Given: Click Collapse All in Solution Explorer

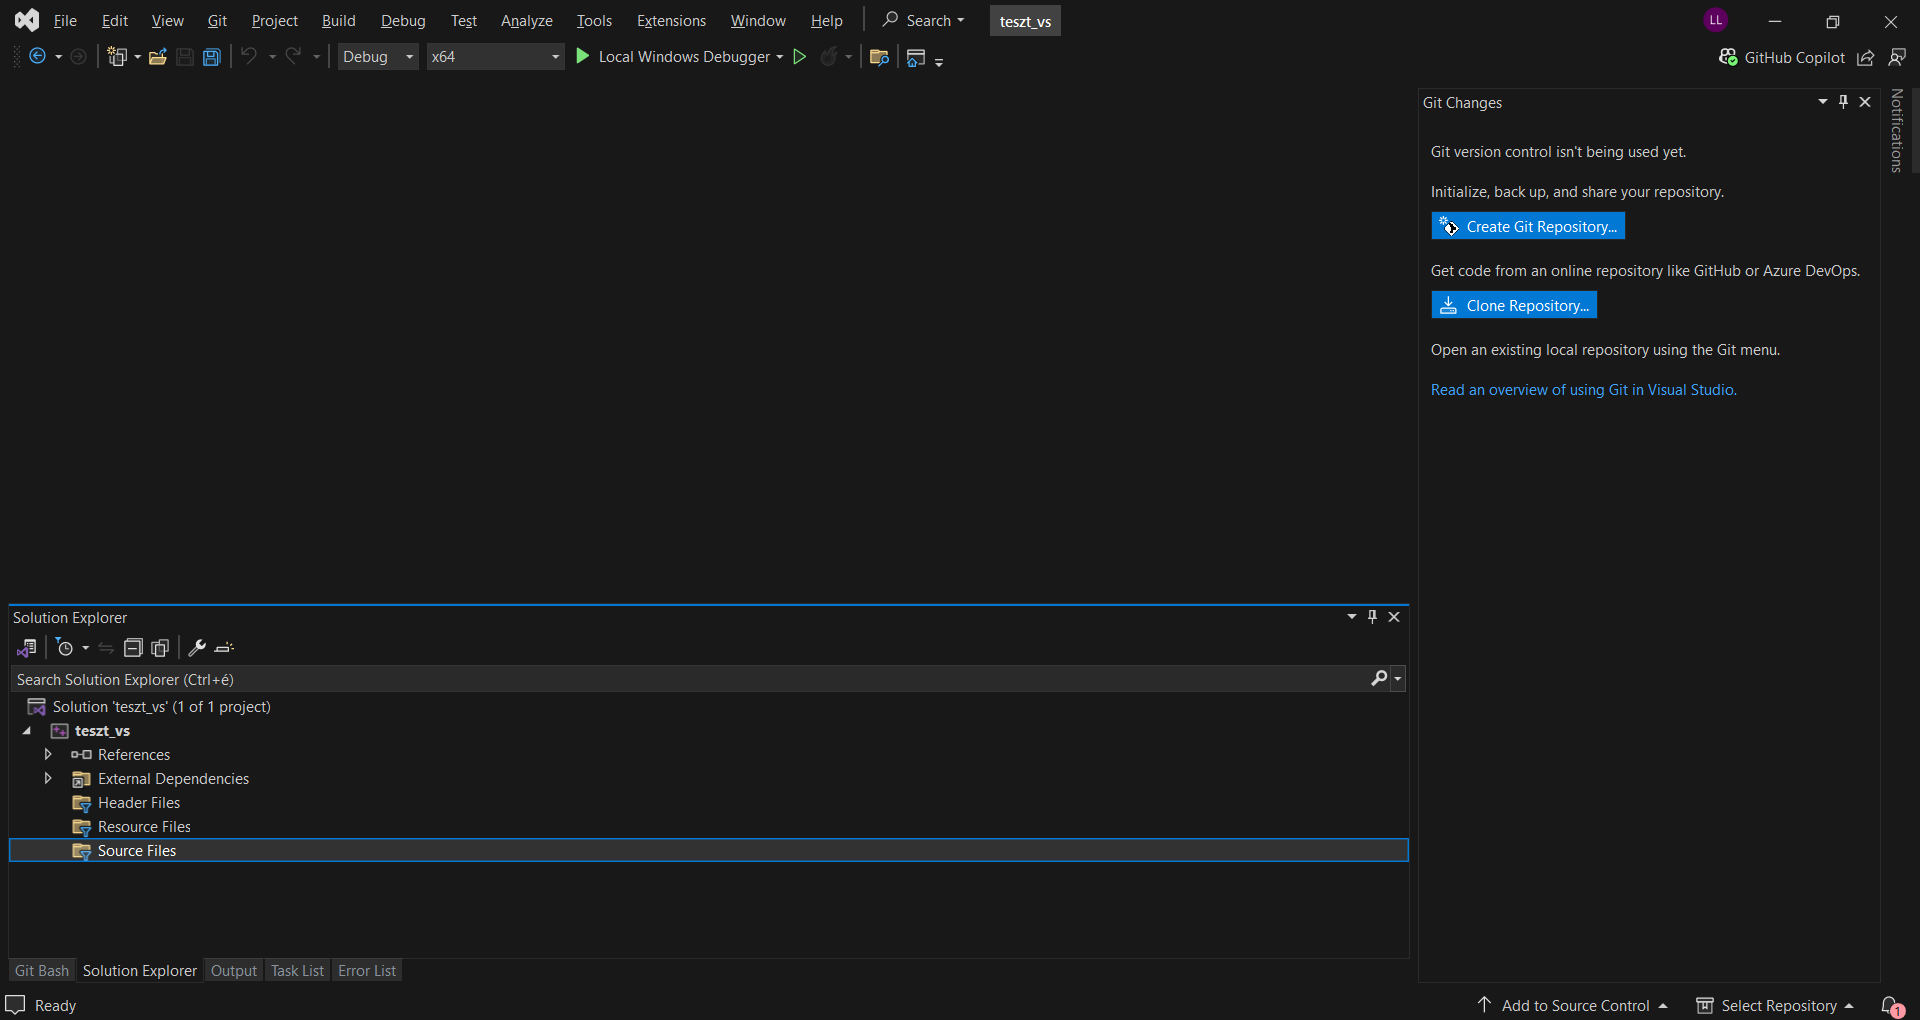Looking at the screenshot, I should click(x=133, y=648).
